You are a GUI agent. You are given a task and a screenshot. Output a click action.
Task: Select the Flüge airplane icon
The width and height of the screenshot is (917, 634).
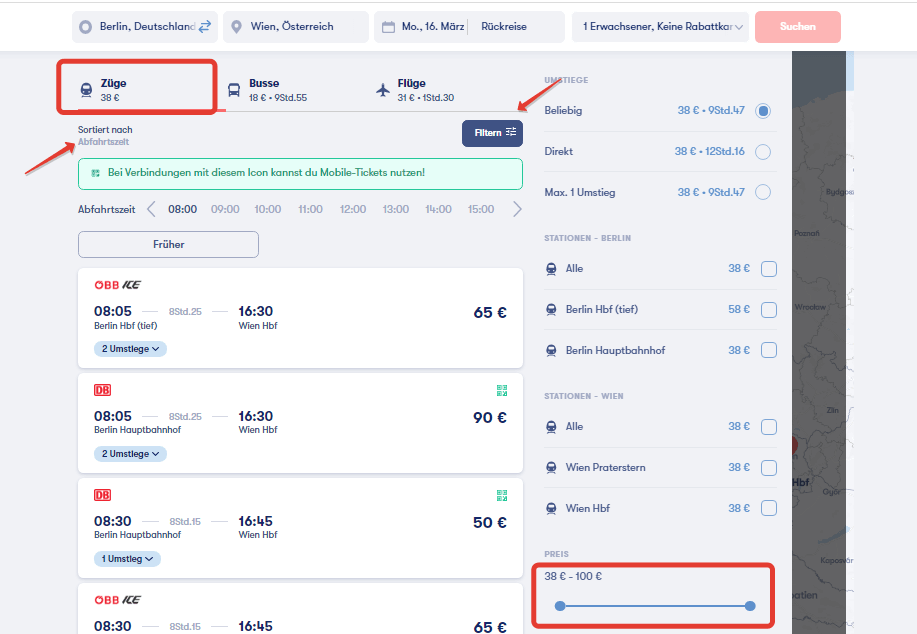tap(383, 90)
